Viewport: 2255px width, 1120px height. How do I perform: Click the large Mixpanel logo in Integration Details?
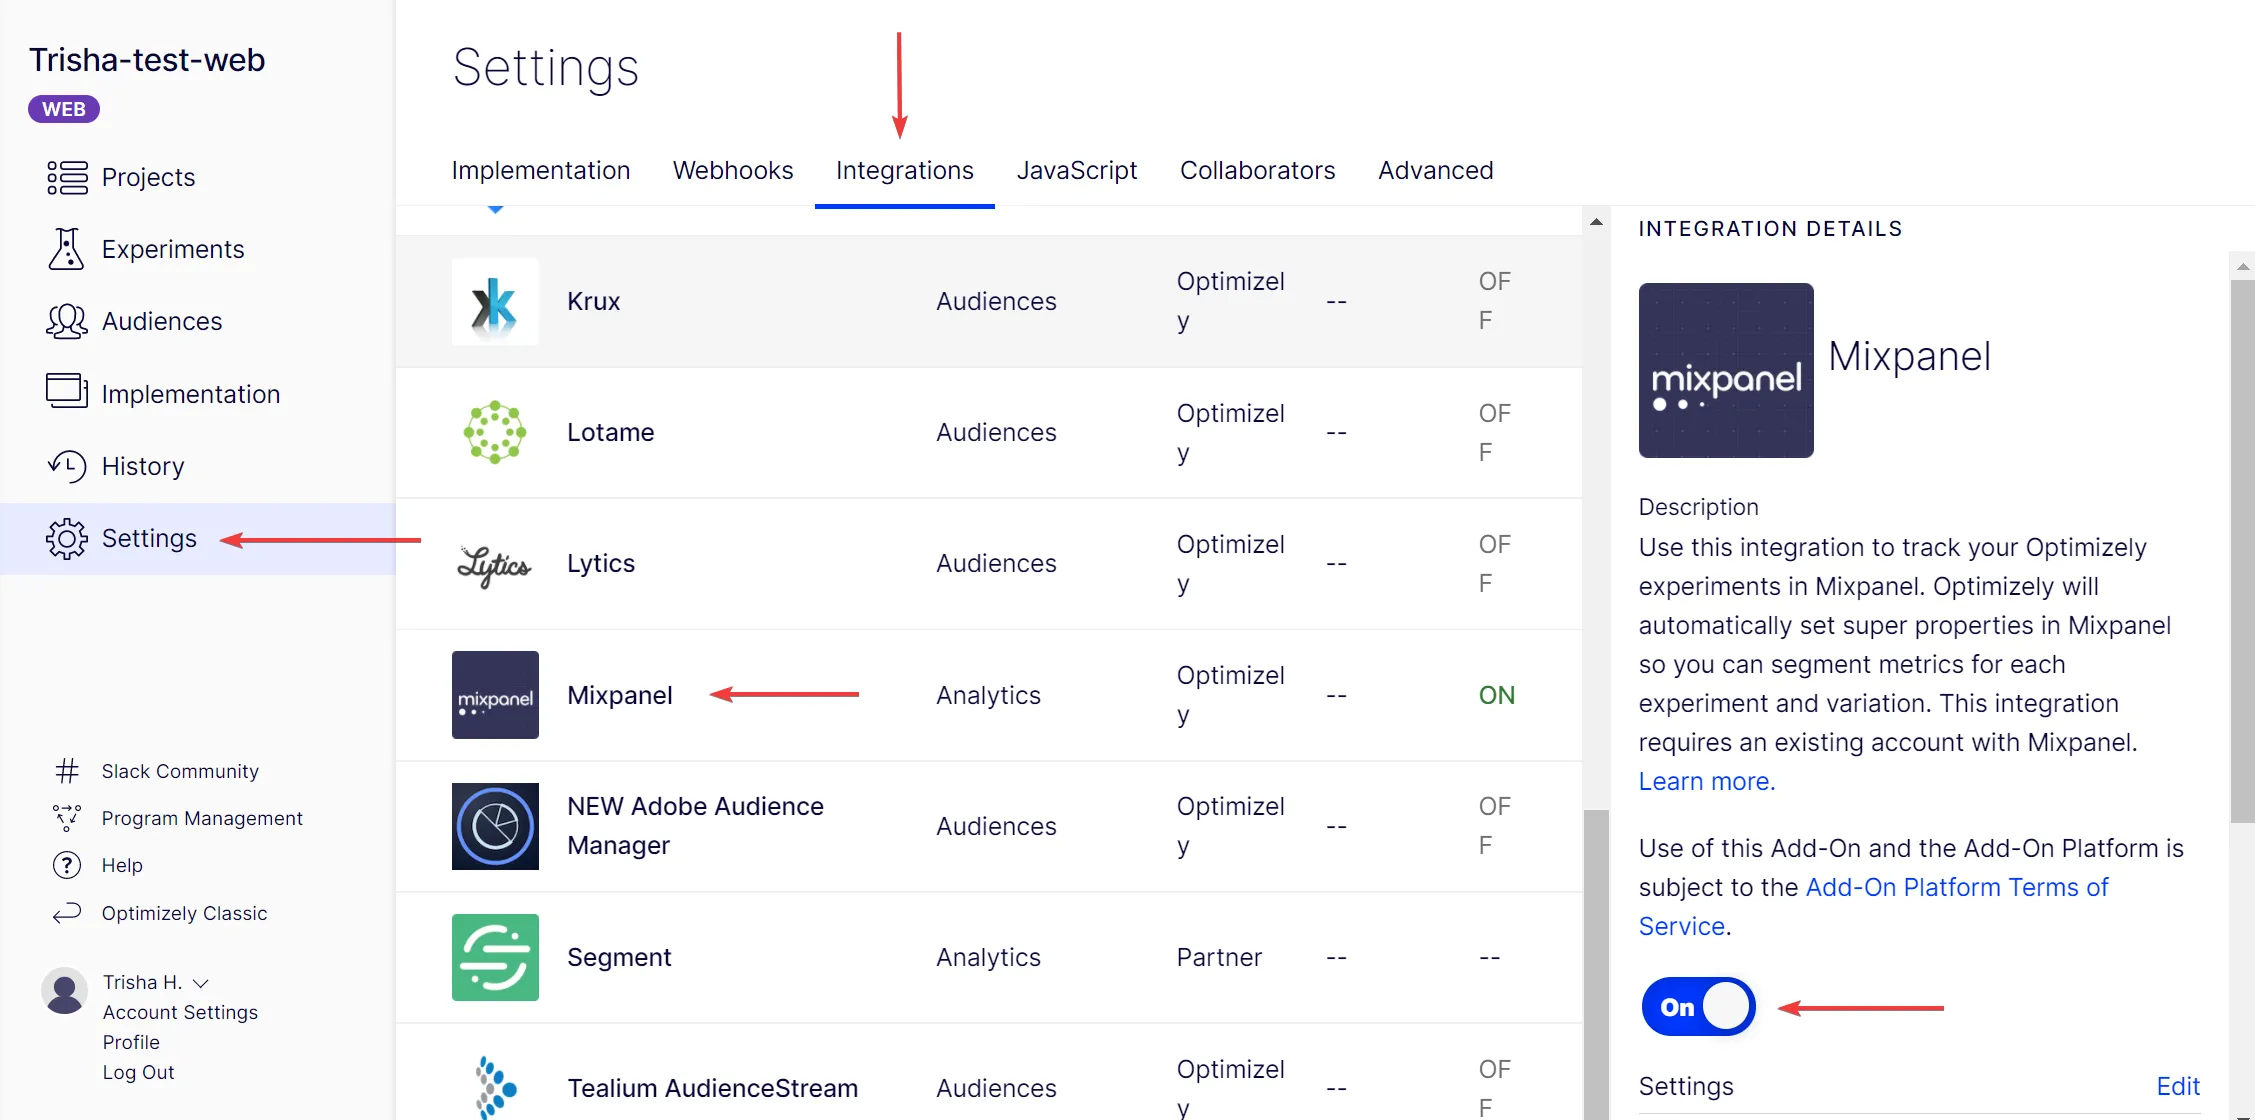[x=1726, y=370]
